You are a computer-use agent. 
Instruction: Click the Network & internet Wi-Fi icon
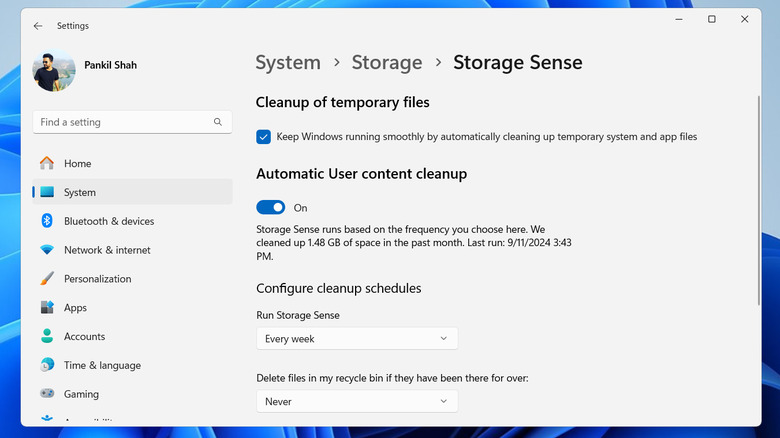click(x=47, y=250)
